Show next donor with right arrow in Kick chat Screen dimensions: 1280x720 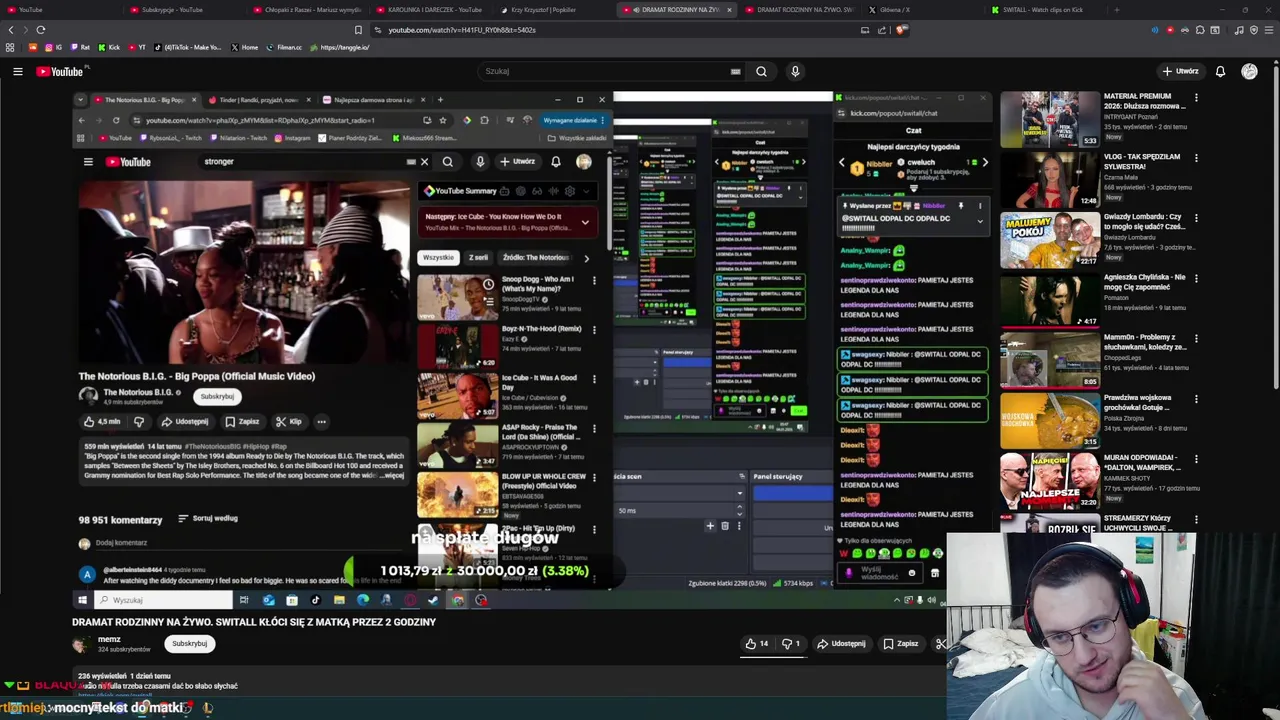(x=985, y=162)
